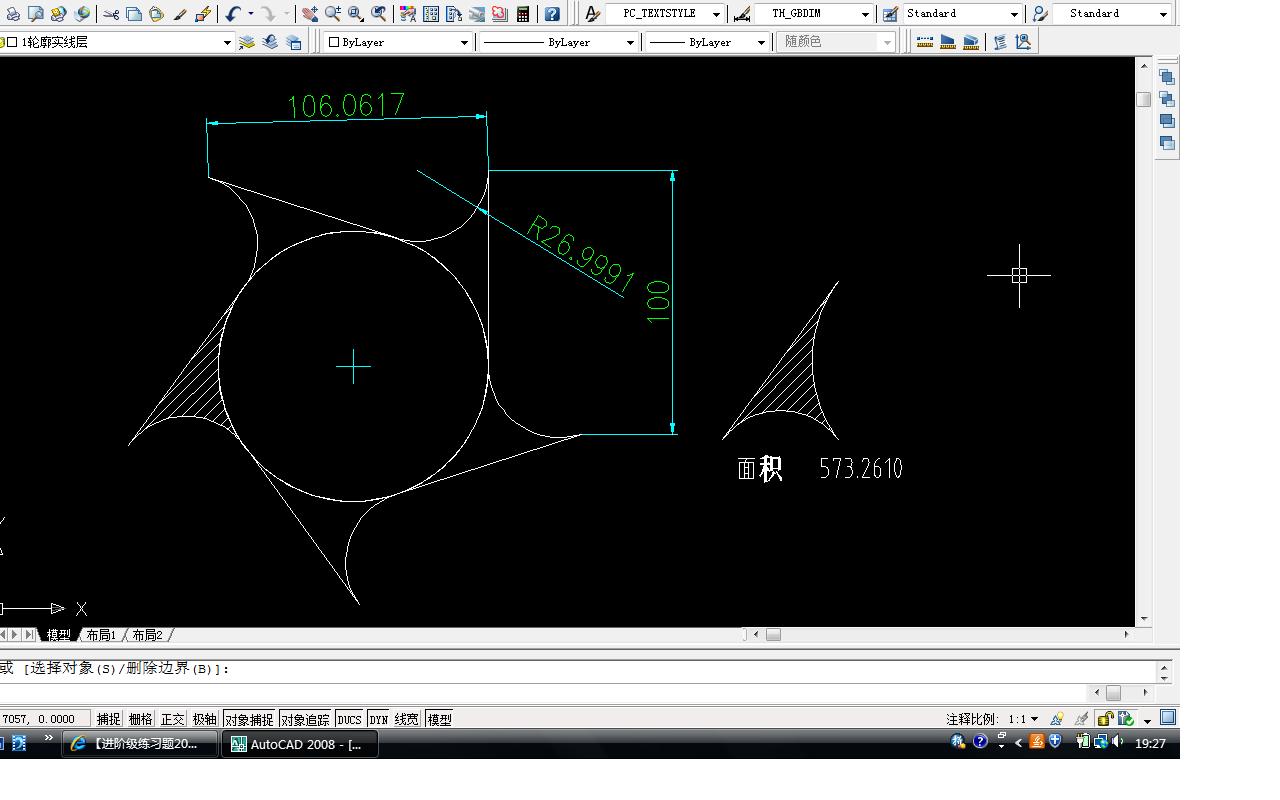
Task: Click the Layer Previous icon
Action: tap(270, 42)
